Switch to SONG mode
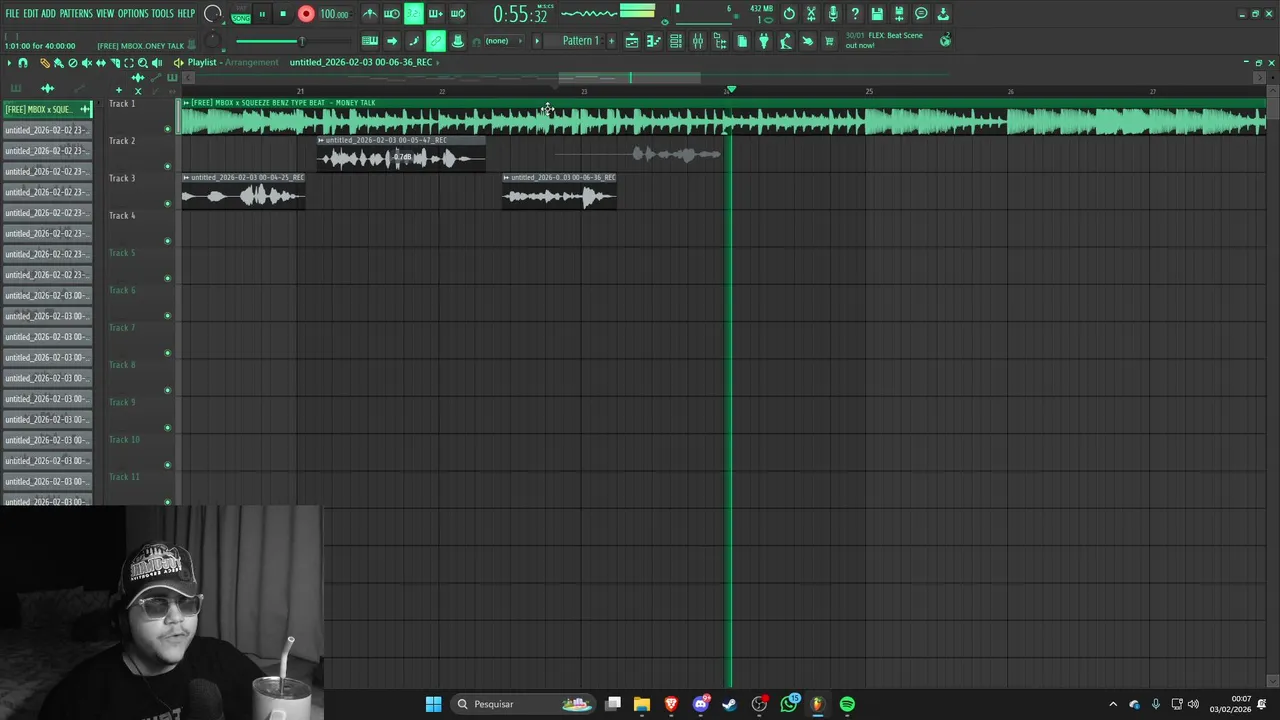1280x720 pixels. point(241,18)
